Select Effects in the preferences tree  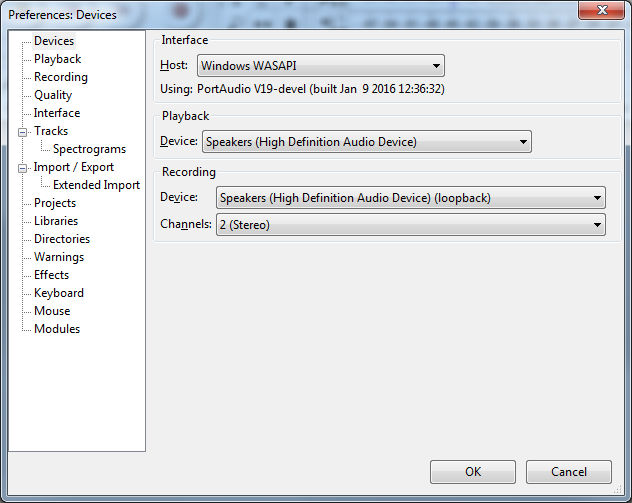(51, 275)
